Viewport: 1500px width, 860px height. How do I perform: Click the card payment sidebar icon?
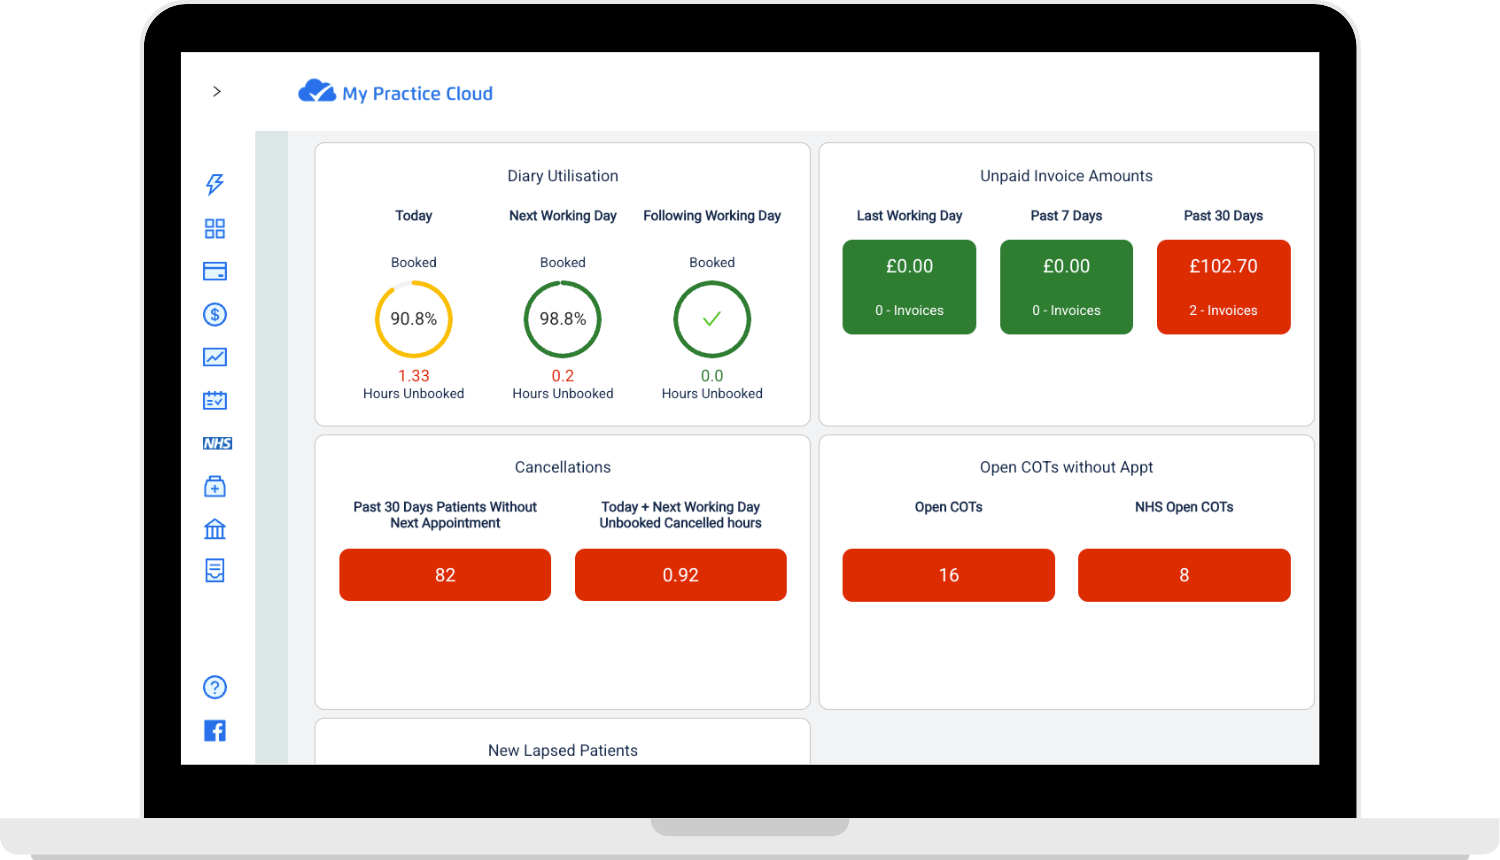(215, 272)
